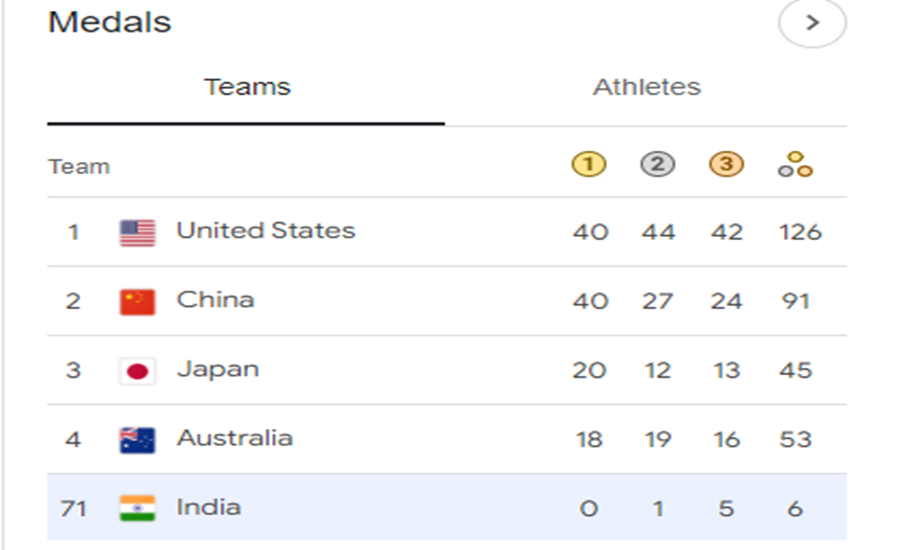Click the highlighted India row name
Viewport: 918px width, 550px height.
pyautogui.click(x=208, y=507)
